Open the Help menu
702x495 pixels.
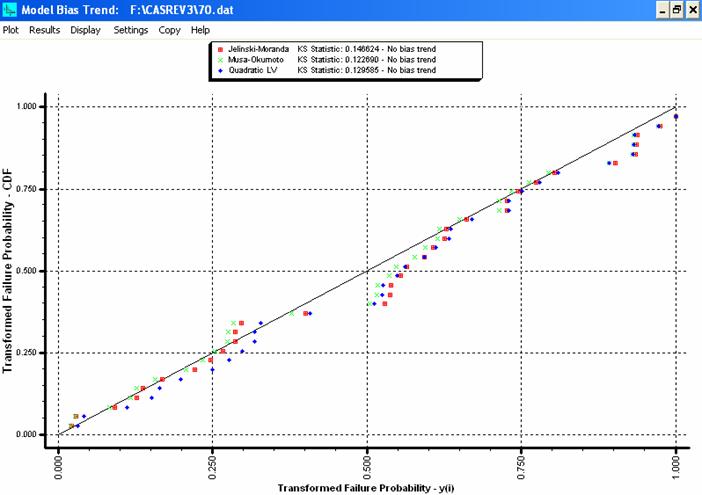click(x=200, y=30)
